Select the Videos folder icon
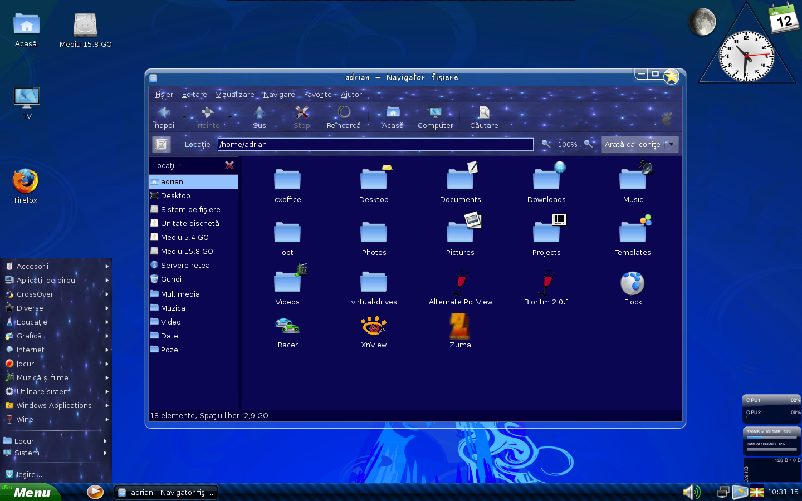Image resolution: width=802 pixels, height=501 pixels. [x=287, y=281]
